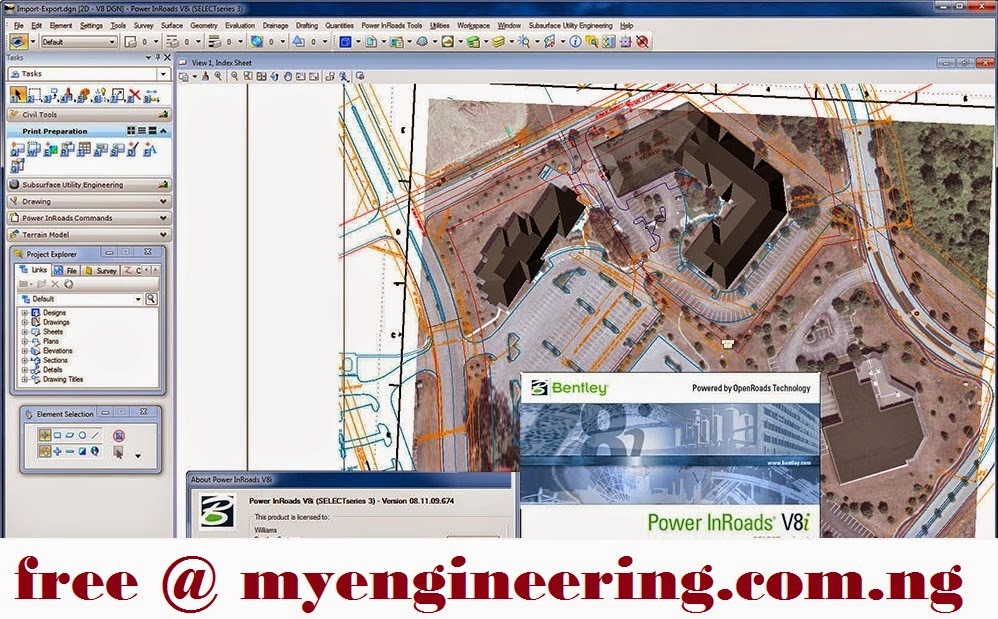Click the refresh icon in Project Explorer toolbar
Screen dimensions: 998x619
point(69,284)
